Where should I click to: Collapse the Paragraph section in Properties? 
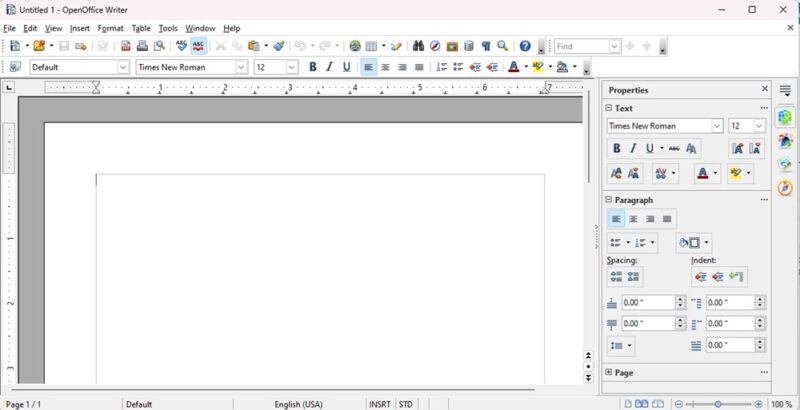click(x=608, y=200)
